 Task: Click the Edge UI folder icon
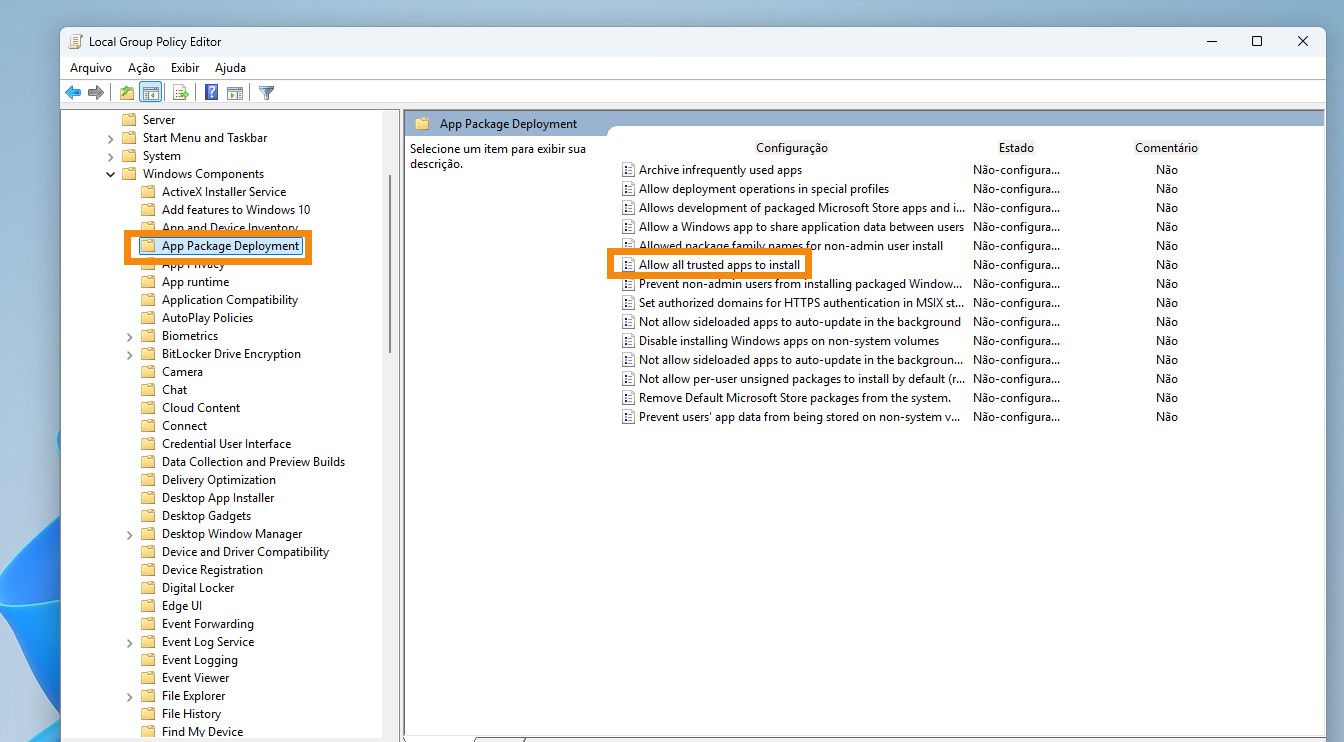148,606
